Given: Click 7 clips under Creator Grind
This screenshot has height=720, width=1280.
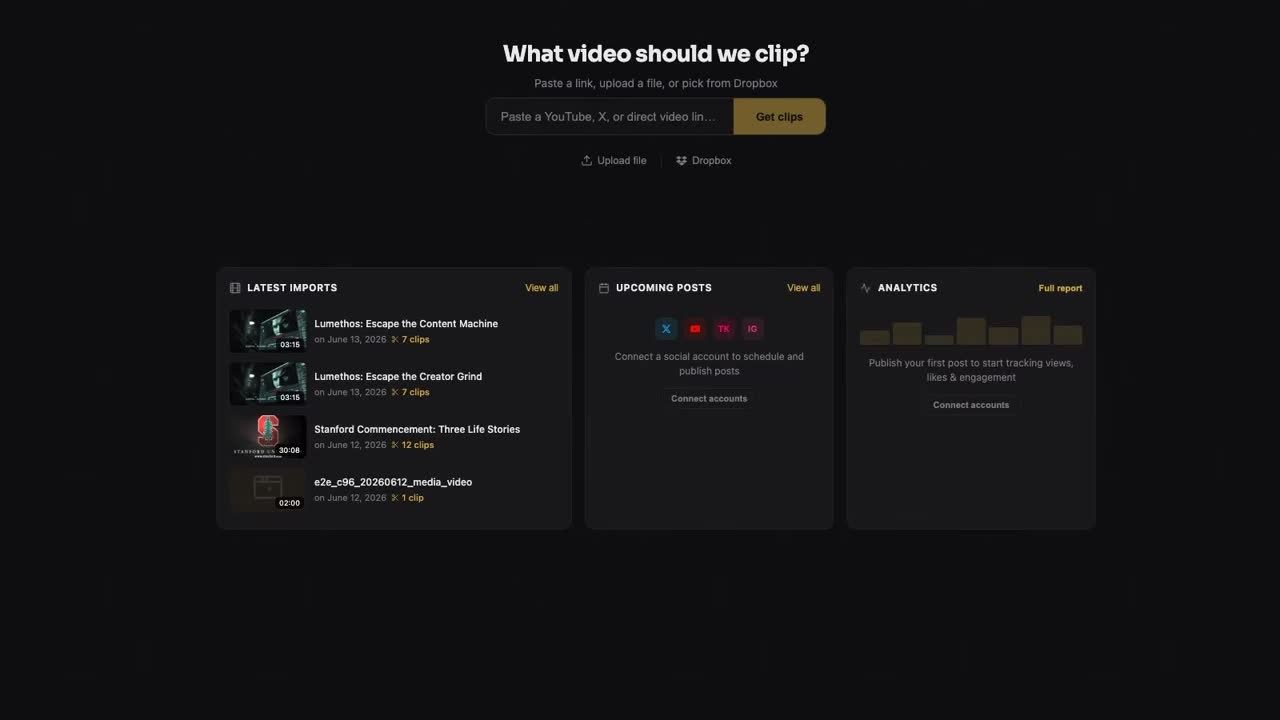Looking at the screenshot, I should pyautogui.click(x=416, y=393).
